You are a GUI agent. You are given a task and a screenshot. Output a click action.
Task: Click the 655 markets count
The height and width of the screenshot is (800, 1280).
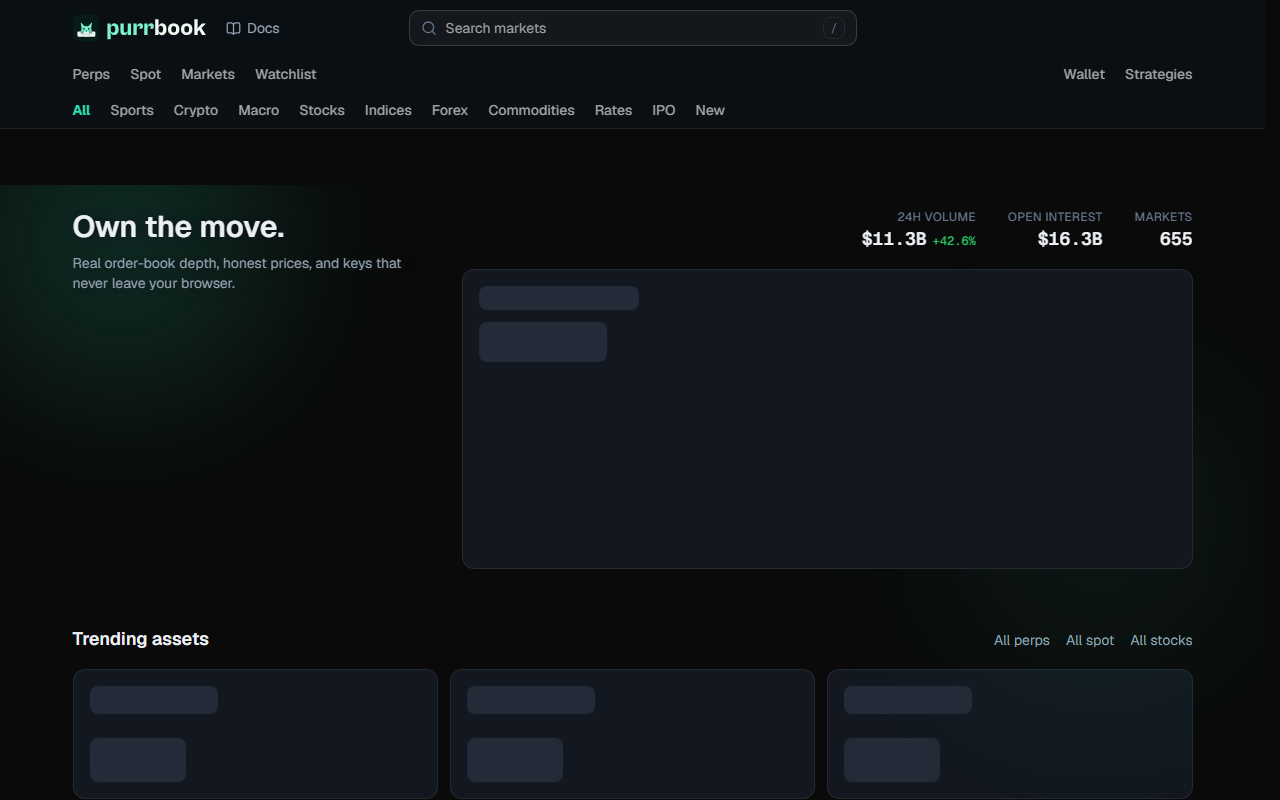click(x=1176, y=239)
